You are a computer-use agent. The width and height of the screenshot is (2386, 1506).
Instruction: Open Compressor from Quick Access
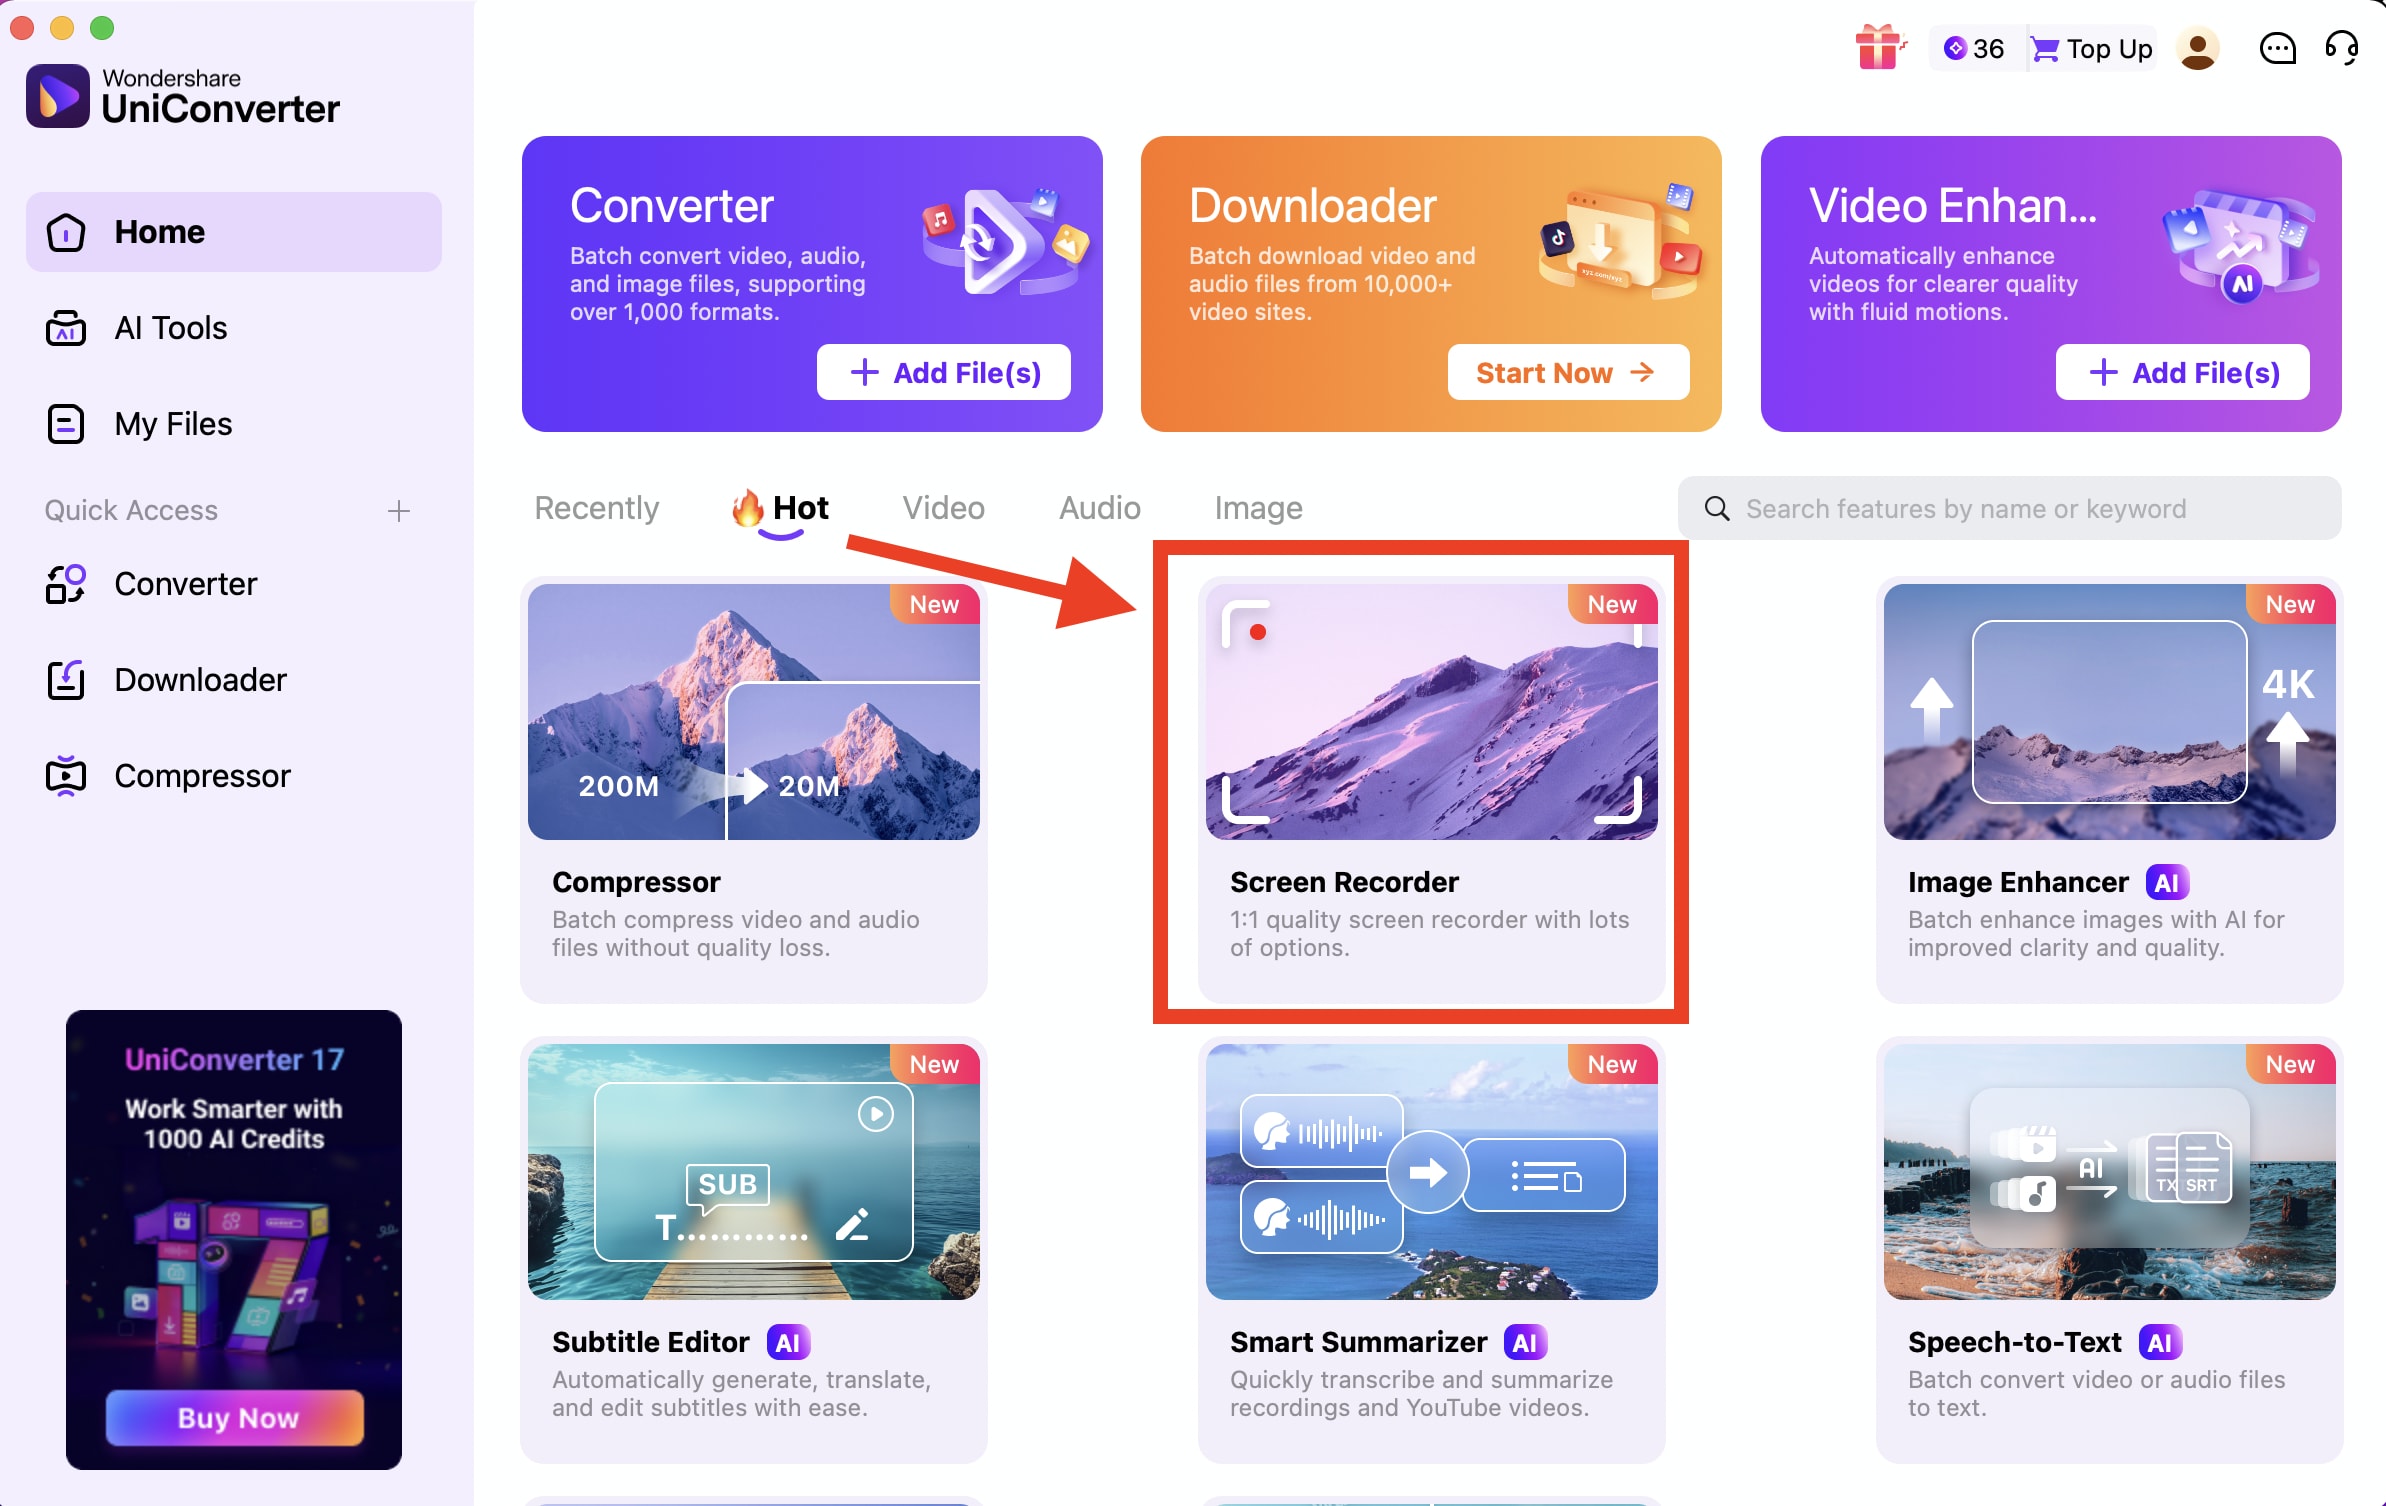tap(202, 776)
